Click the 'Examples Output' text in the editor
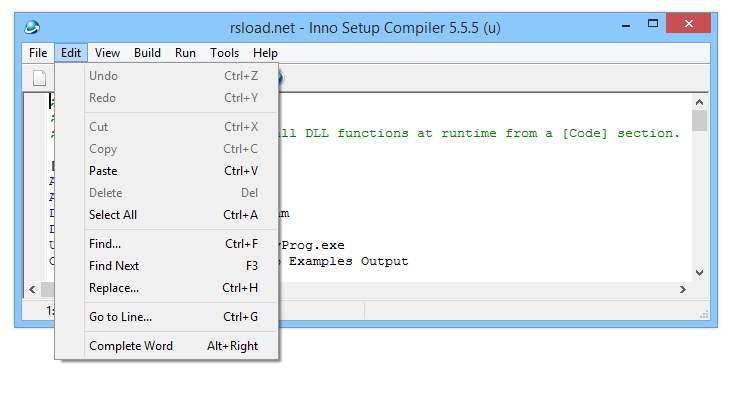 click(348, 261)
